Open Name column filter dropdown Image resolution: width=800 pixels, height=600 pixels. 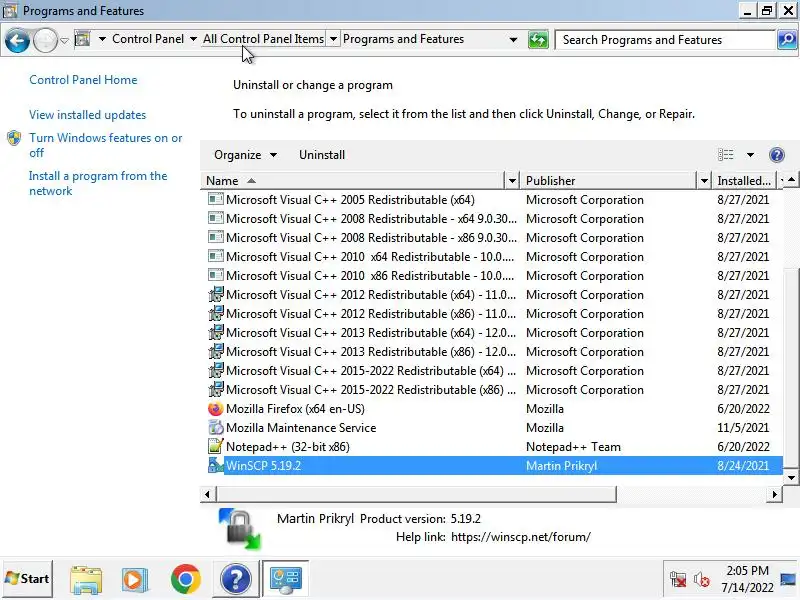pyautogui.click(x=512, y=181)
